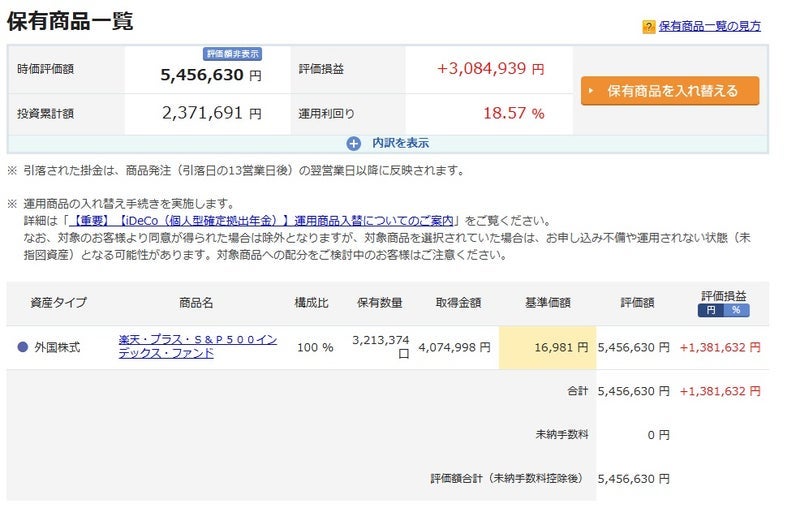Click the 構成比 column header
This screenshot has width=800, height=508.
pos(310,302)
